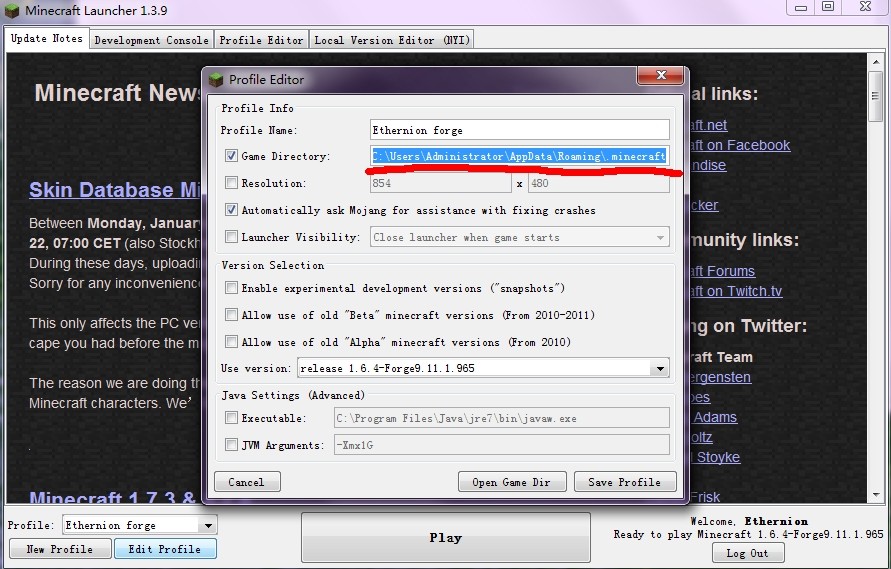Click the Play button

point(446,537)
